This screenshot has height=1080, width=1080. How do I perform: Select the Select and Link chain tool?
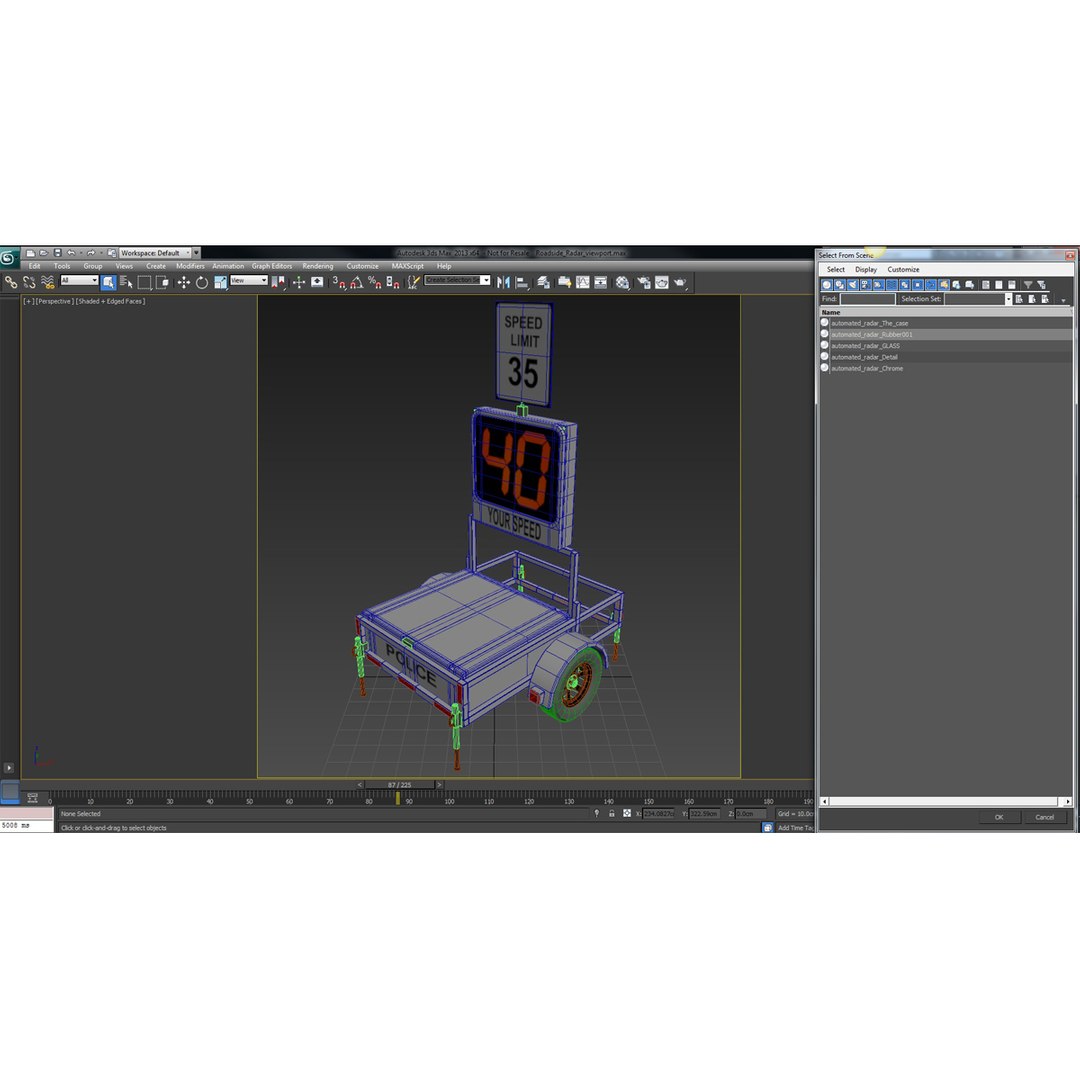pyautogui.click(x=11, y=282)
